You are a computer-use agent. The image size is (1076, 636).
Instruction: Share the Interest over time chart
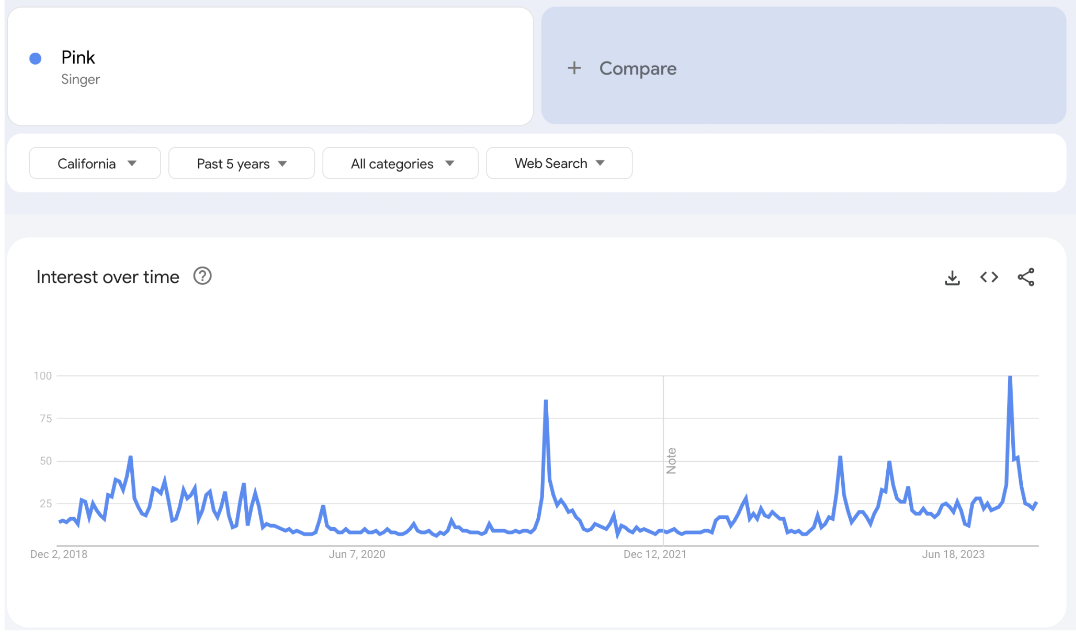point(1026,278)
